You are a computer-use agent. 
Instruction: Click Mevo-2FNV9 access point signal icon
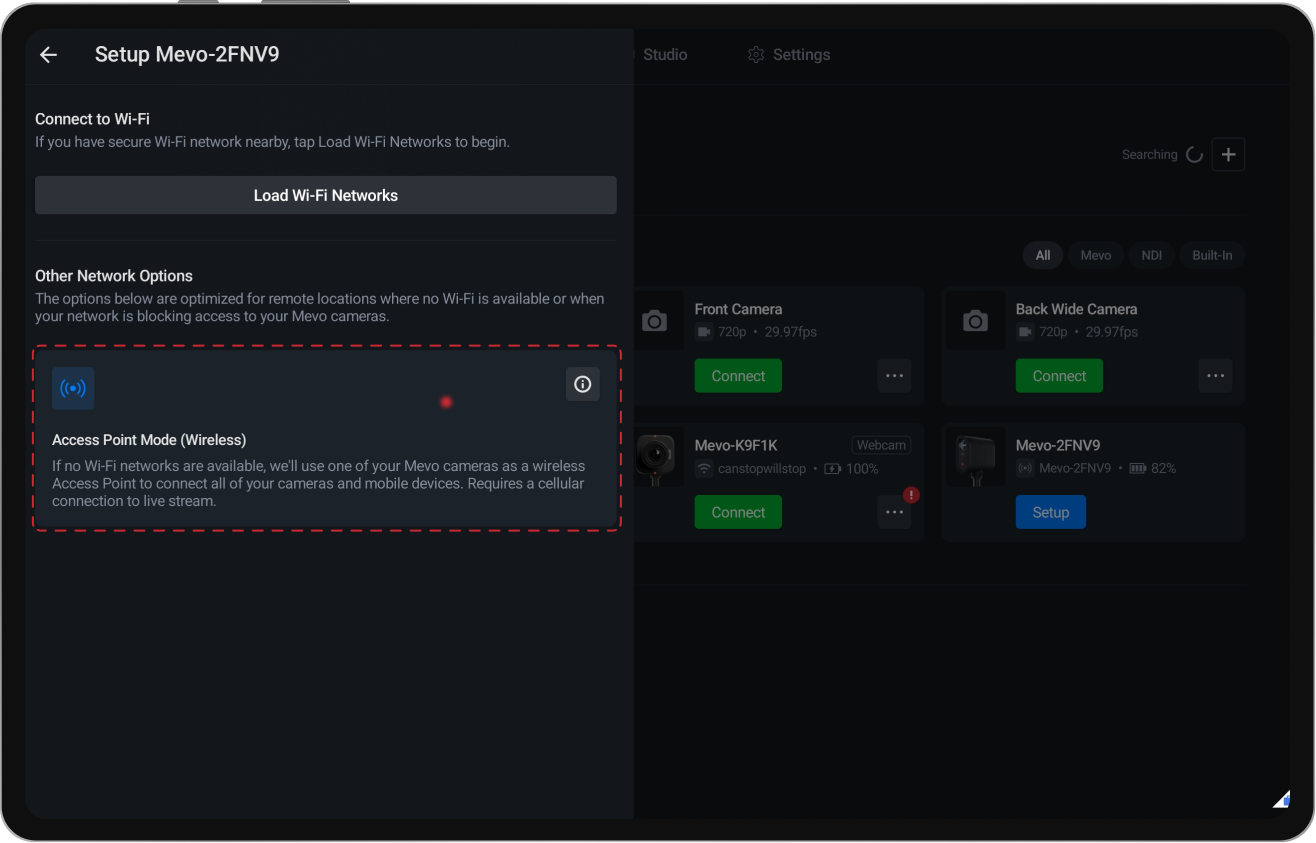[x=1025, y=468]
